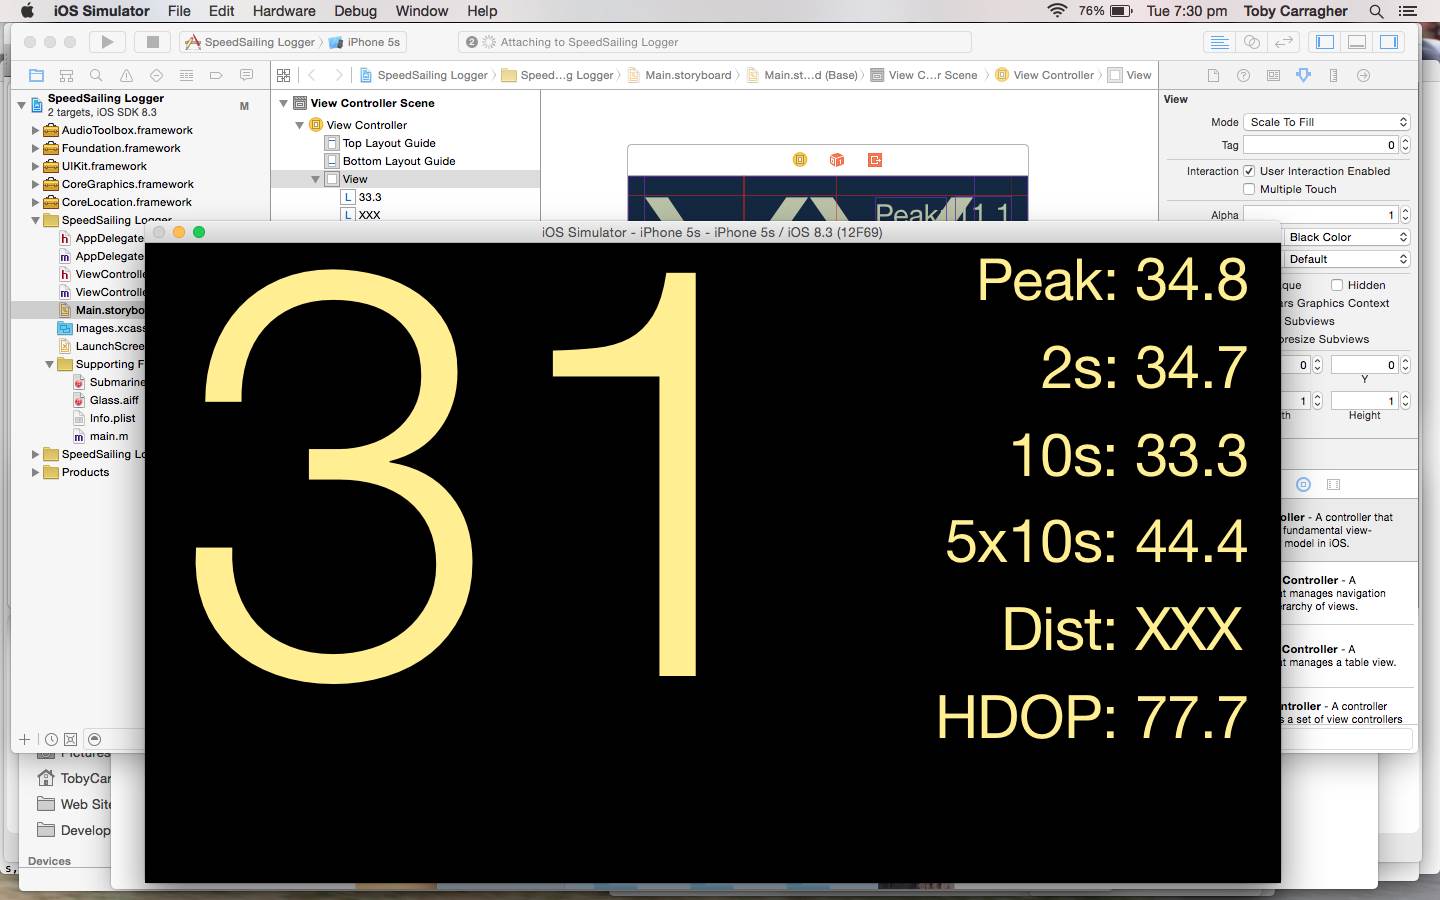
Task: Open the Hardware menu
Action: tap(284, 11)
